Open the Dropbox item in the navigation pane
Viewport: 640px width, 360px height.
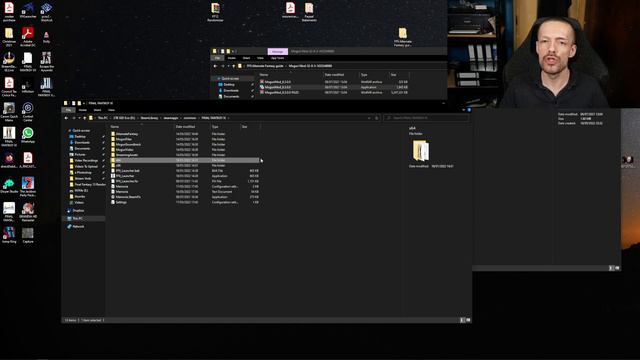pos(78,211)
